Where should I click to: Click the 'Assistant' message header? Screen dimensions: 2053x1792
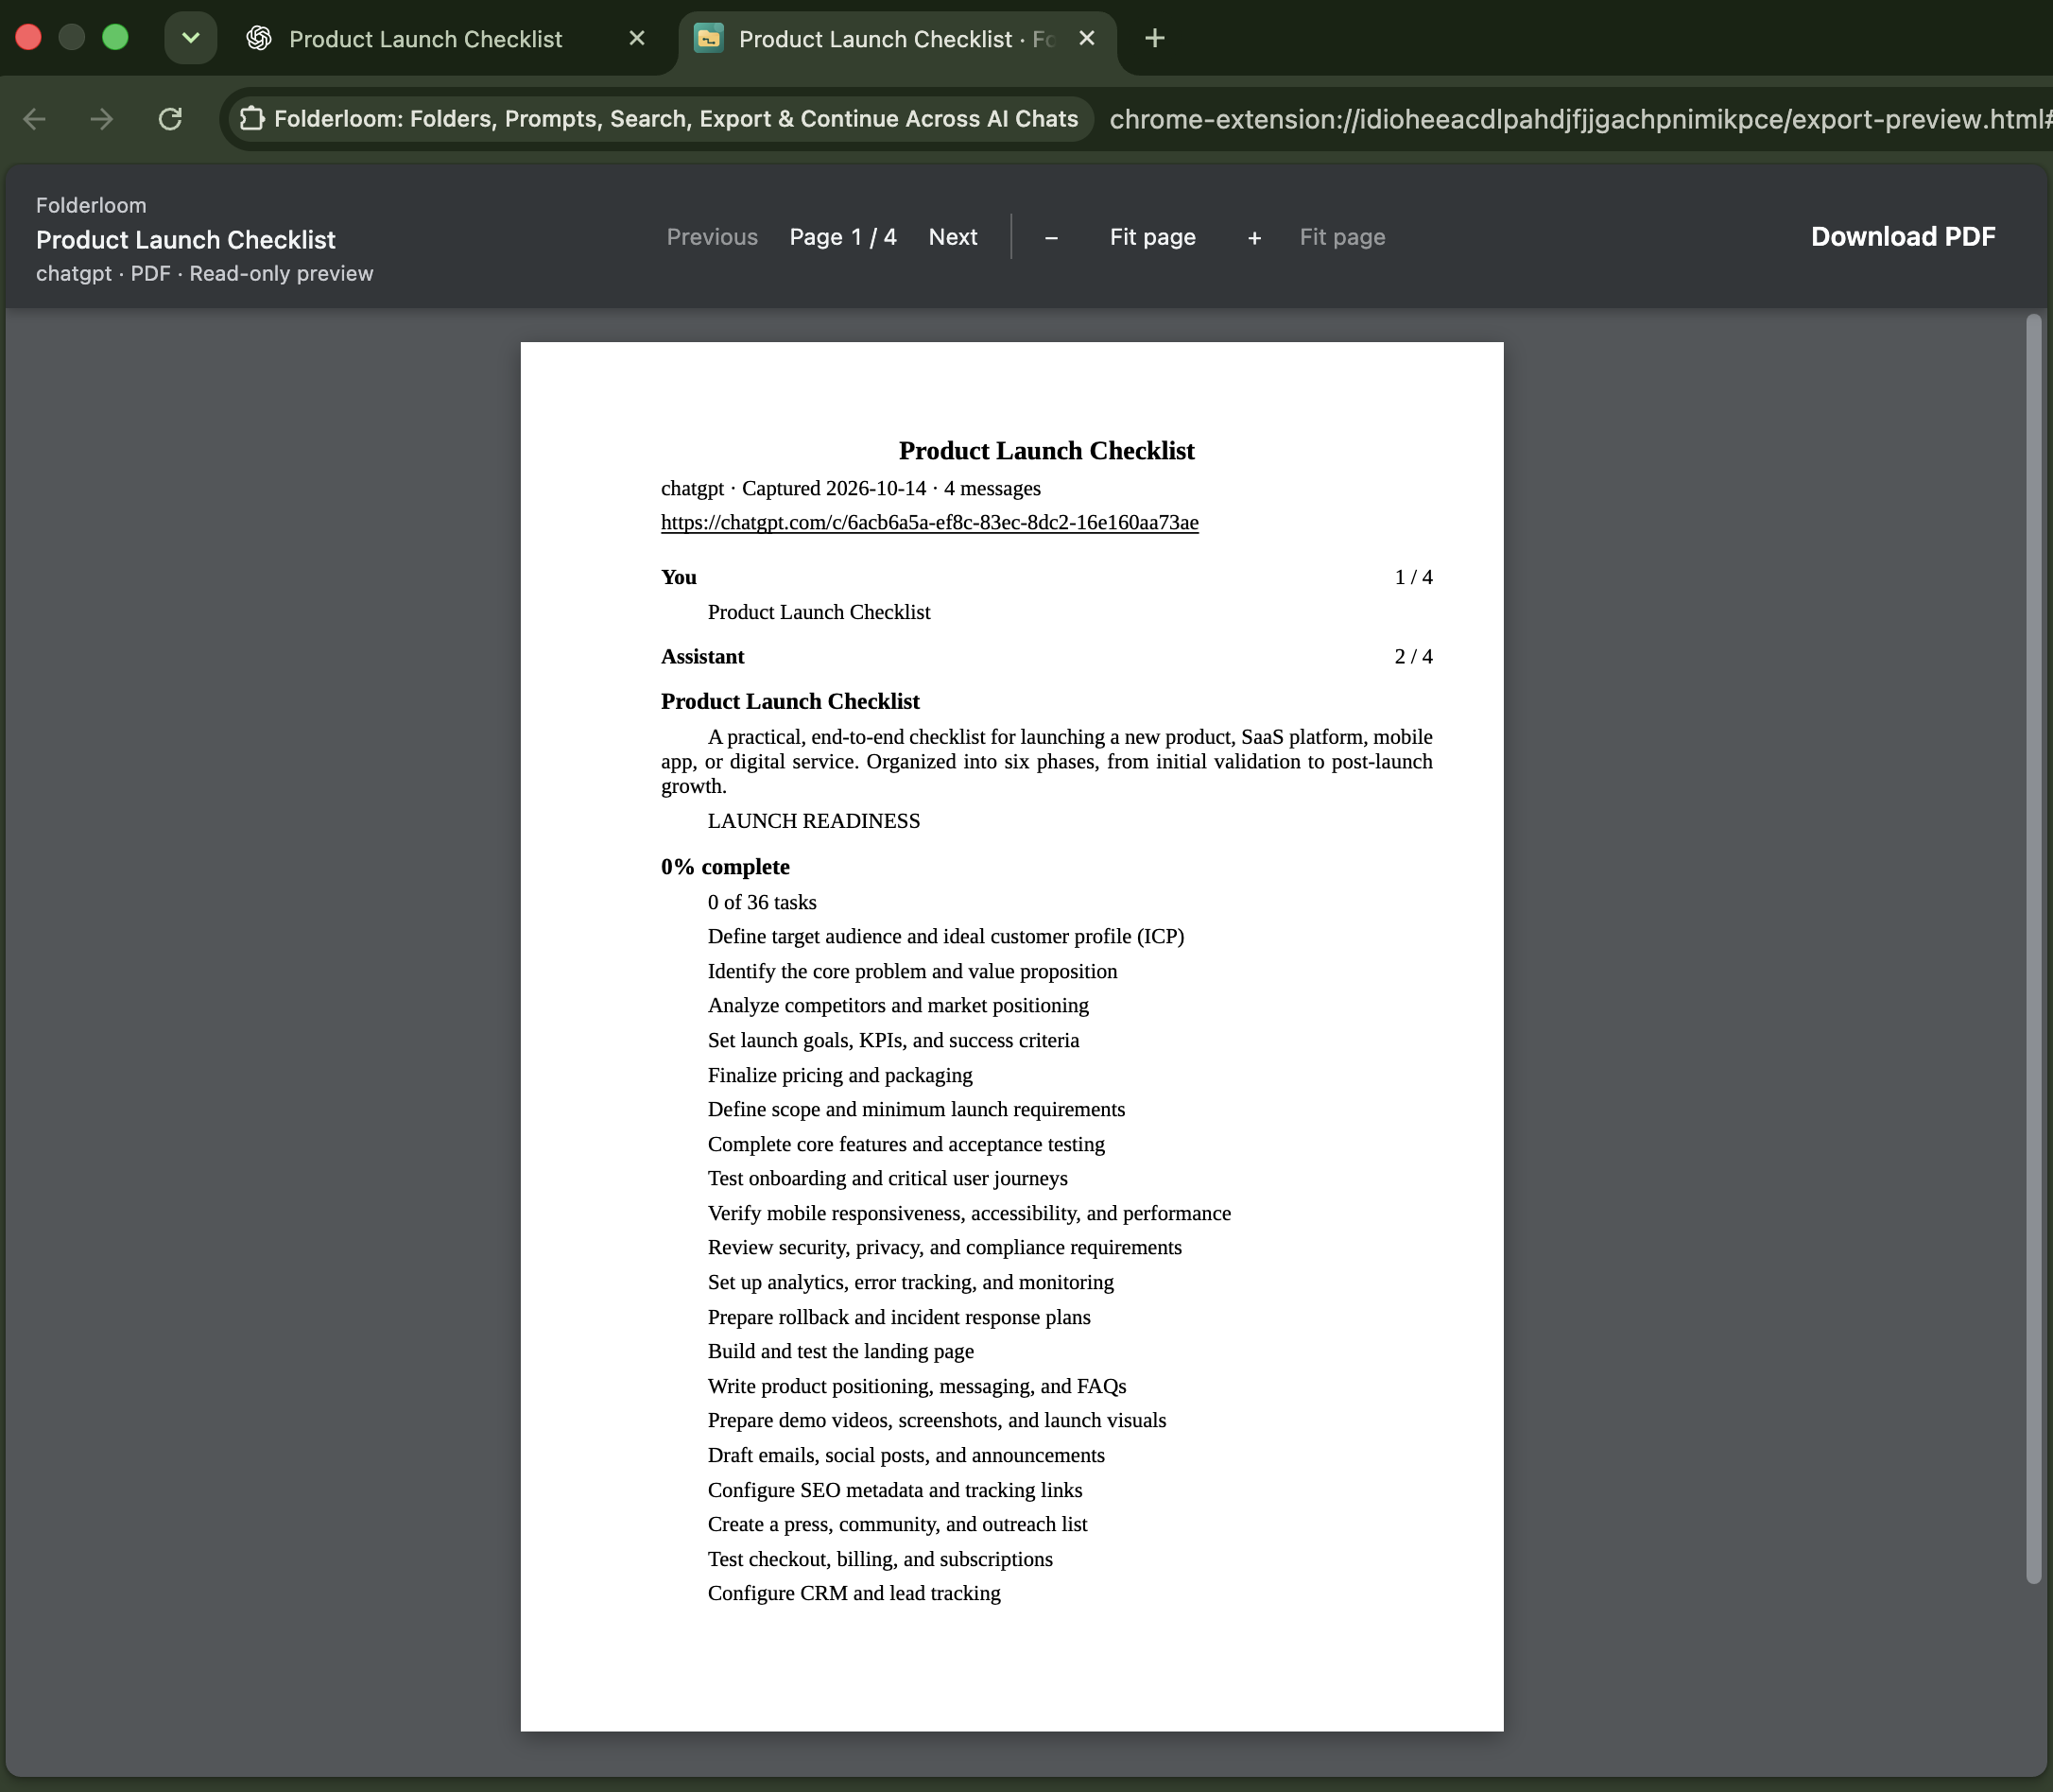[x=702, y=656]
